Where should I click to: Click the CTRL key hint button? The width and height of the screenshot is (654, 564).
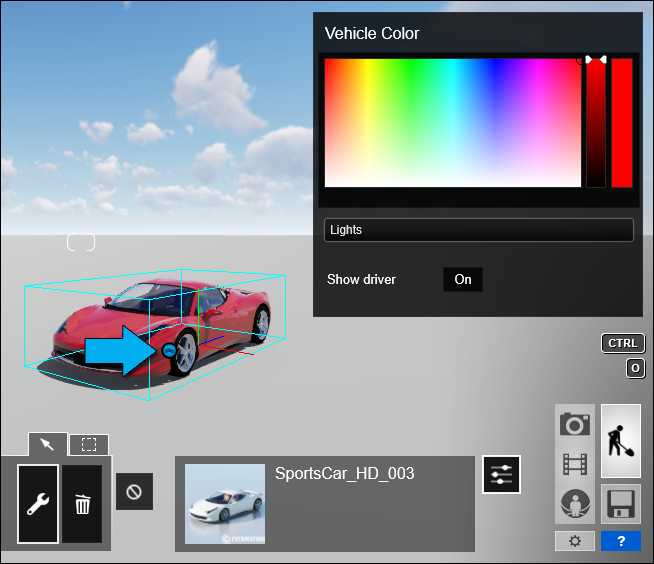click(623, 343)
